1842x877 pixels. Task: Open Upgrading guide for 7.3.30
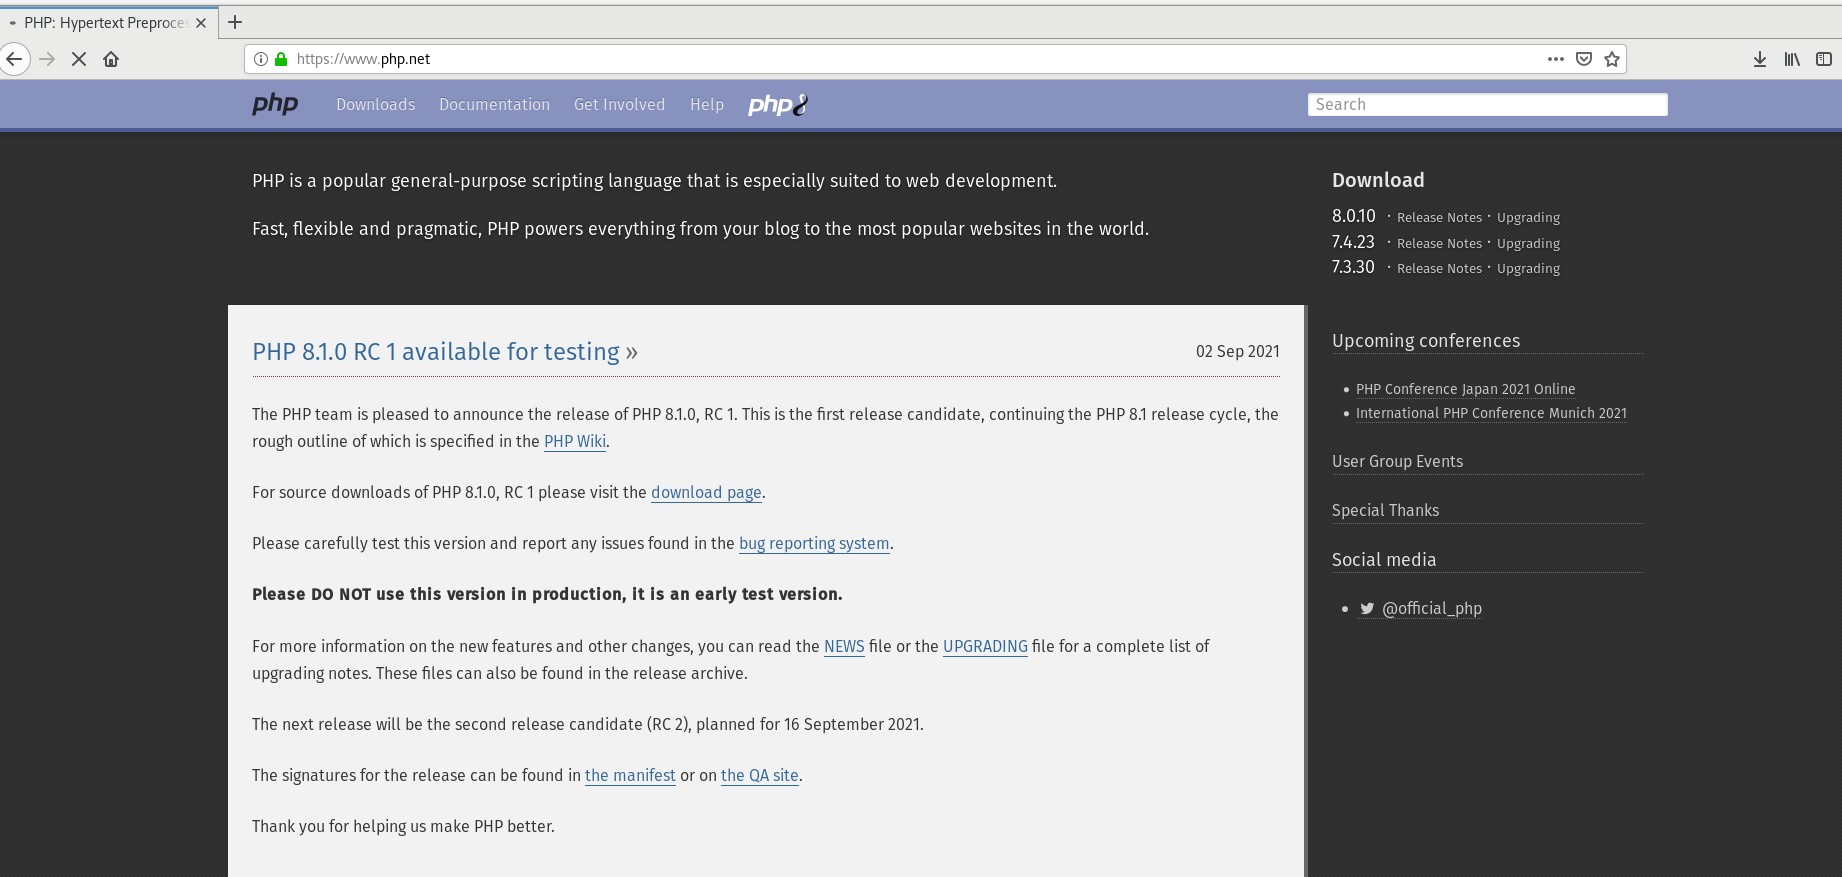(1528, 268)
